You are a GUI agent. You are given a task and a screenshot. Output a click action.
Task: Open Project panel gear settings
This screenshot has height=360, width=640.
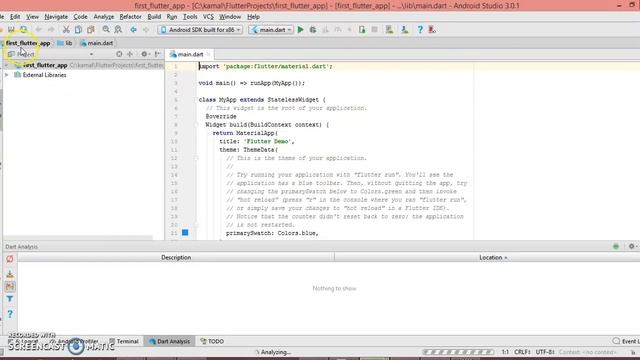145,54
